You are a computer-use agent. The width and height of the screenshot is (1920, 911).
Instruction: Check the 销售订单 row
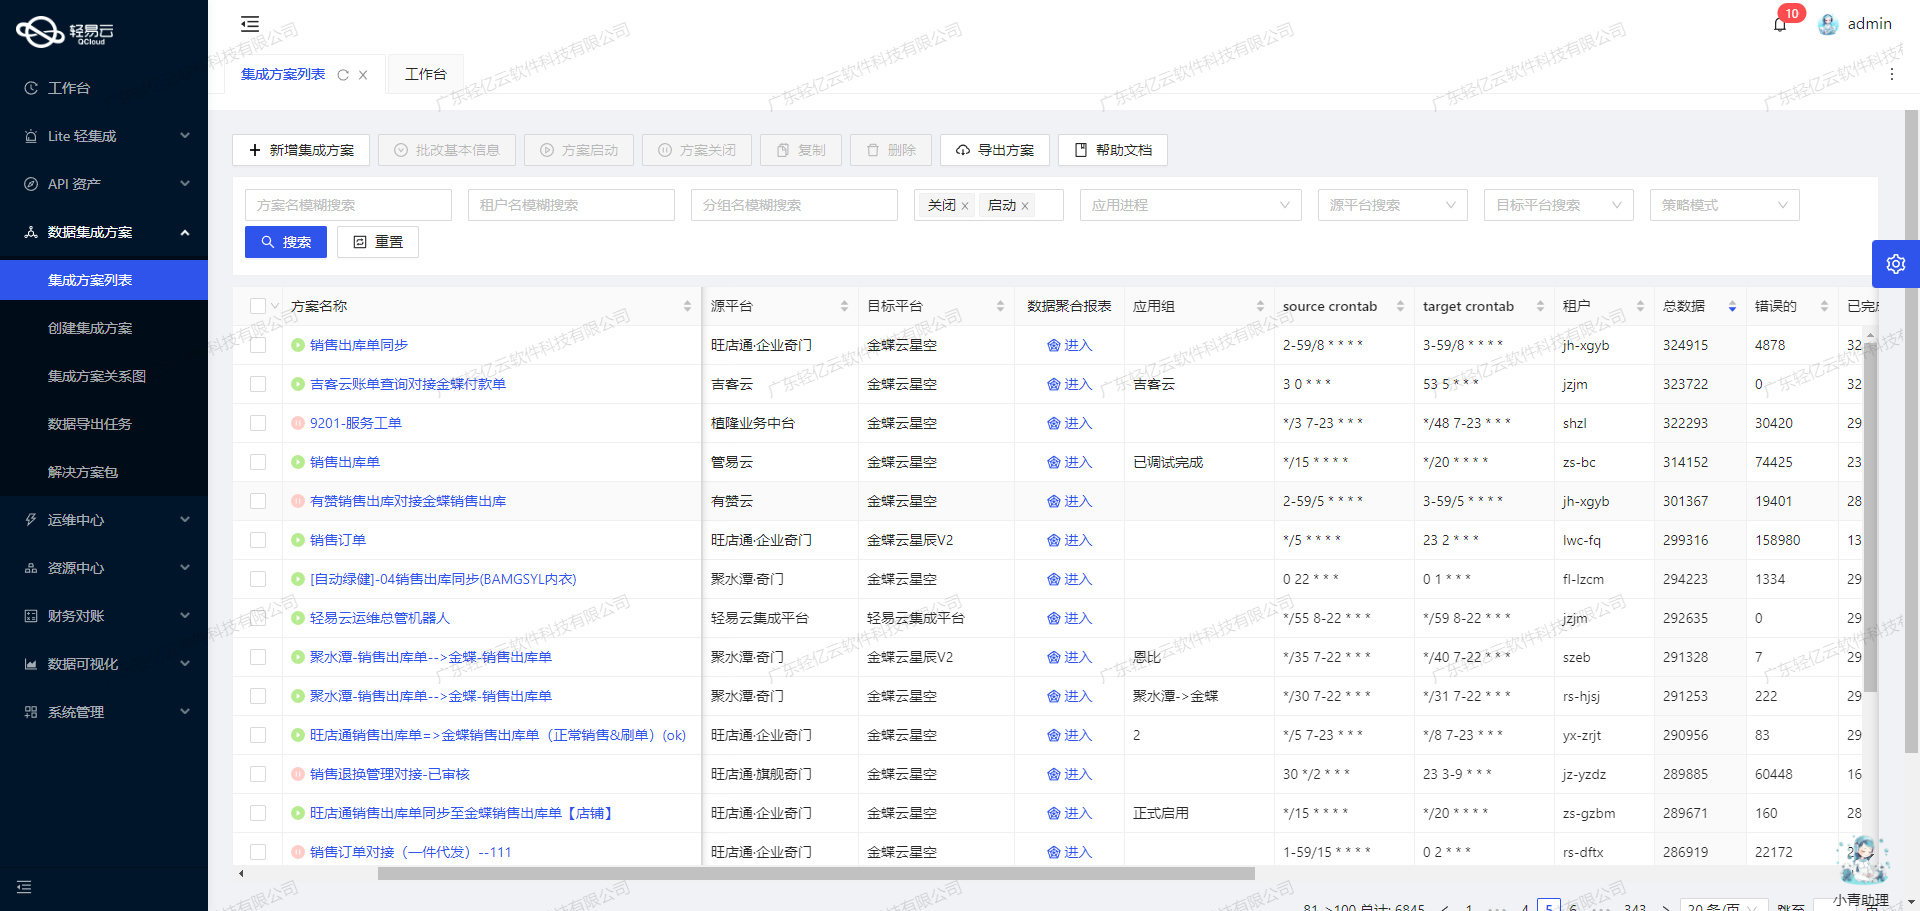pyautogui.click(x=258, y=540)
